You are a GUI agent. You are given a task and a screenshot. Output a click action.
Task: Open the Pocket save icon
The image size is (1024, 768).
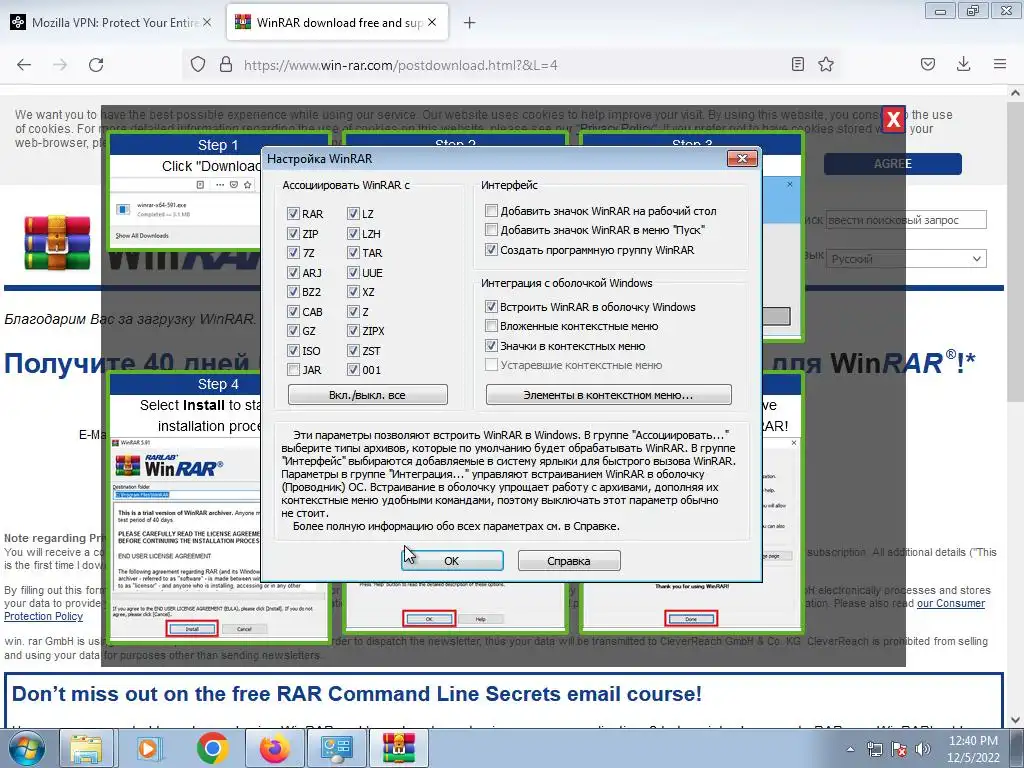pos(928,64)
